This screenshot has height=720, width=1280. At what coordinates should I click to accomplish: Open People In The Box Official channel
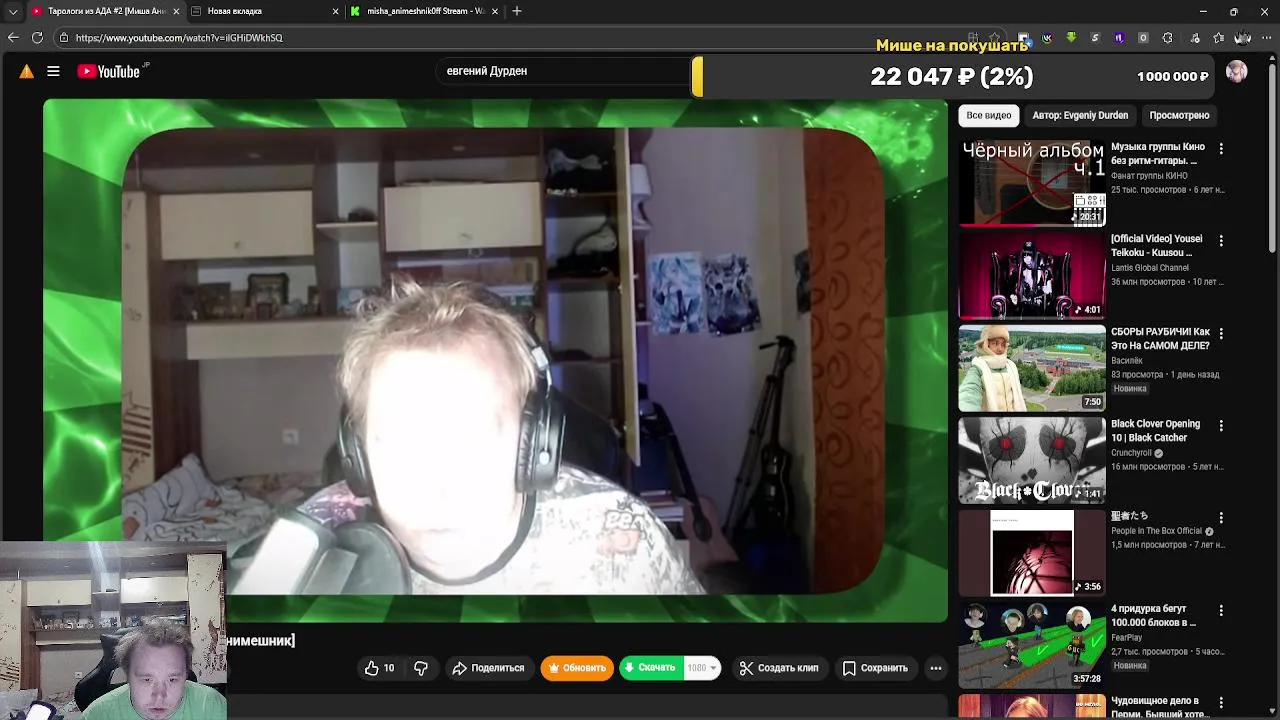click(x=1156, y=531)
